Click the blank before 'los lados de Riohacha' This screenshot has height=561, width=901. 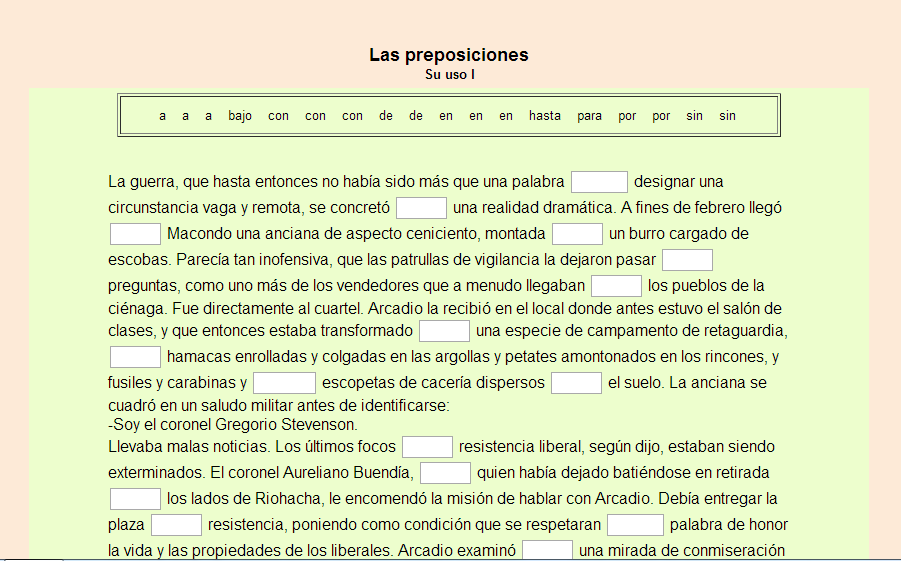click(x=135, y=498)
